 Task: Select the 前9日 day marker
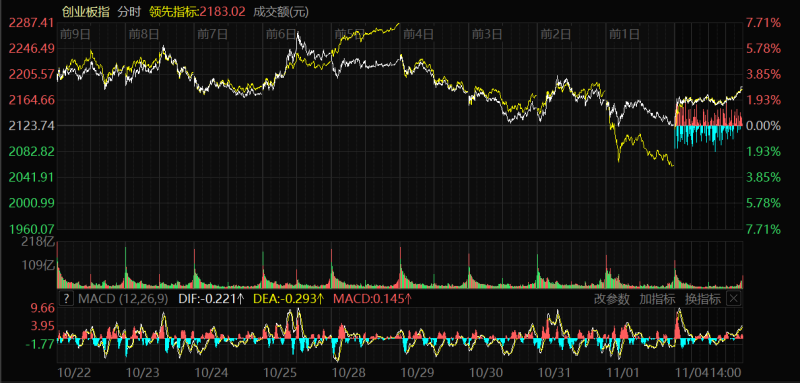point(76,34)
